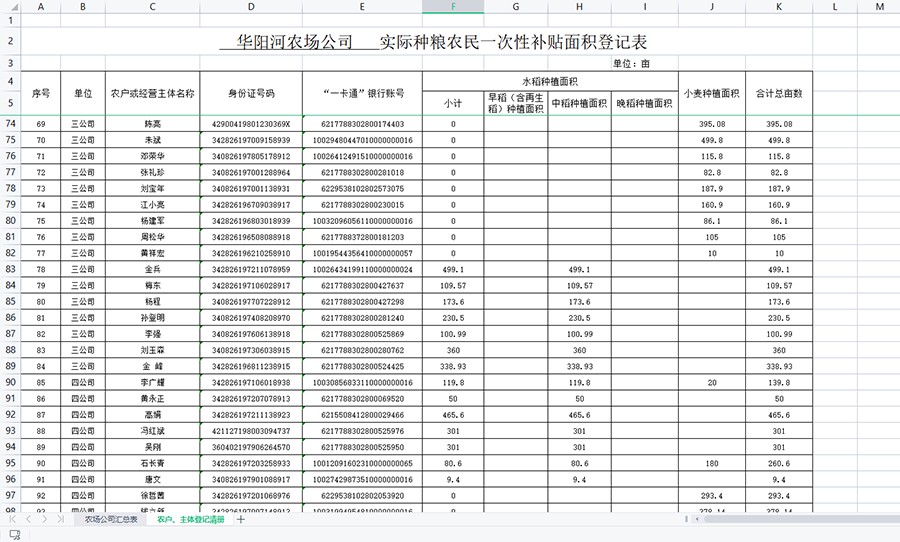
Task: Jump to the last sheet using navigation arrow
Action: click(x=61, y=519)
